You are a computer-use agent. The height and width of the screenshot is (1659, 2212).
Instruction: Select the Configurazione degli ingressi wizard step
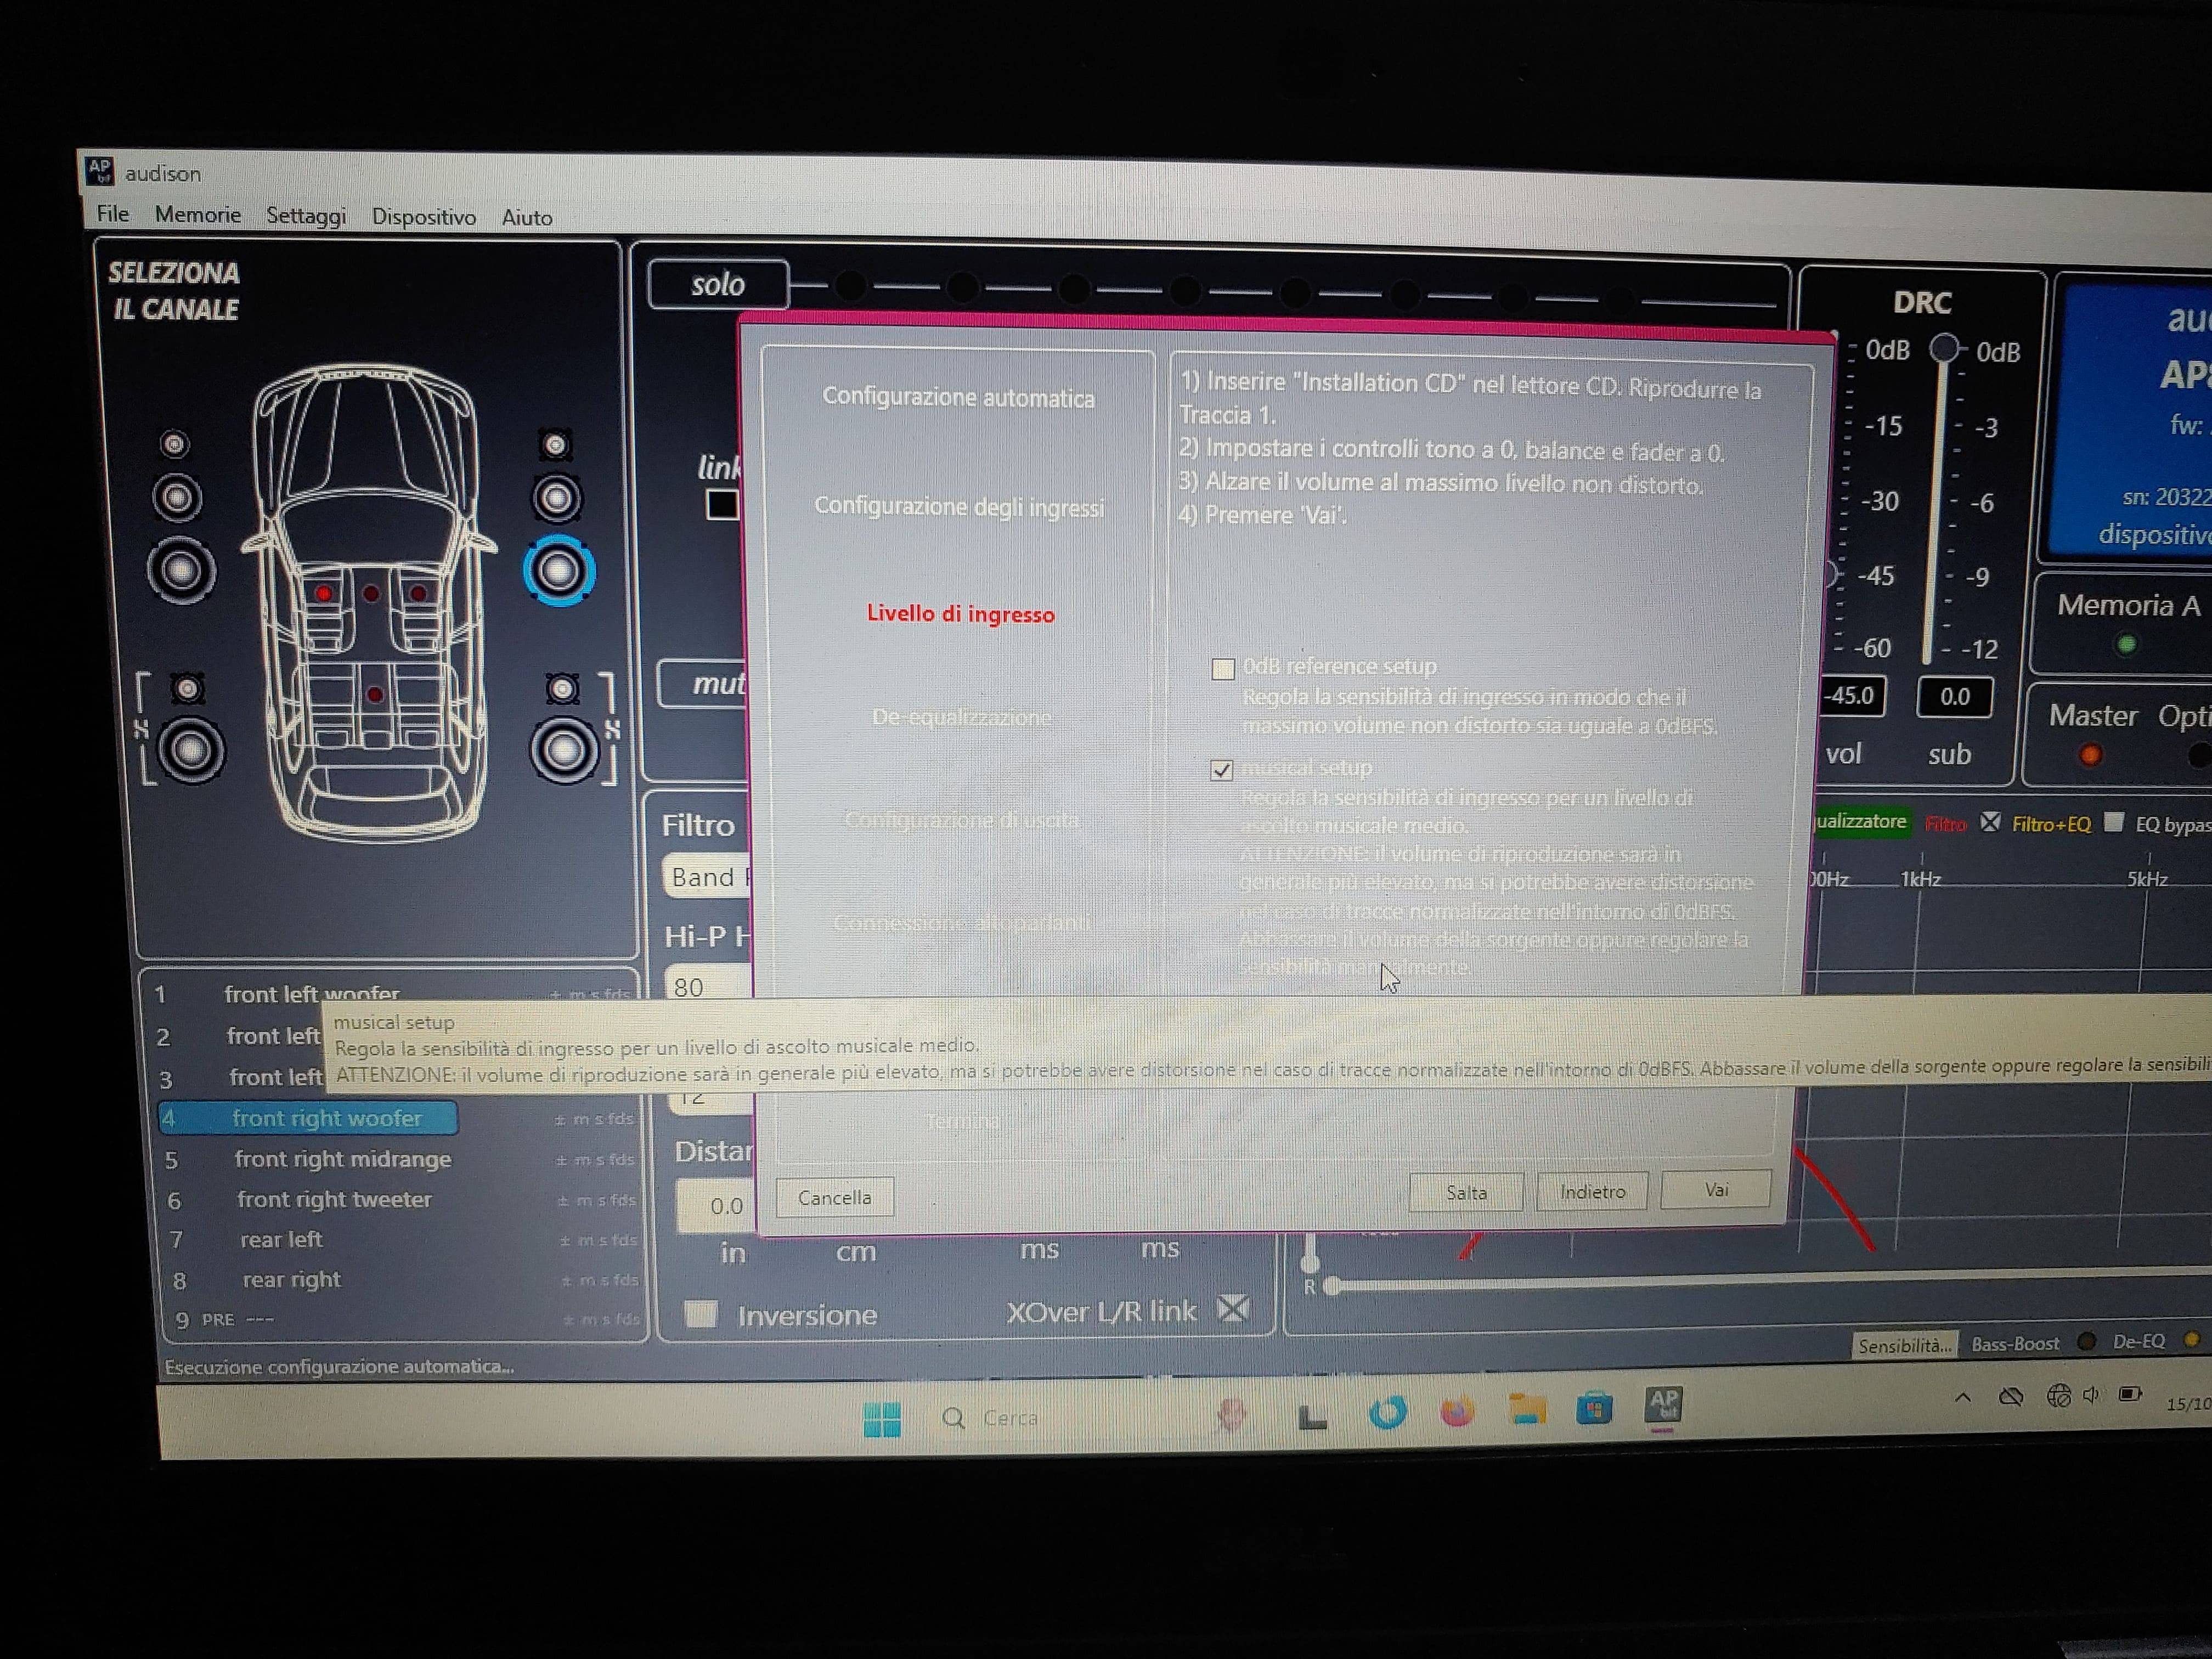tap(959, 507)
